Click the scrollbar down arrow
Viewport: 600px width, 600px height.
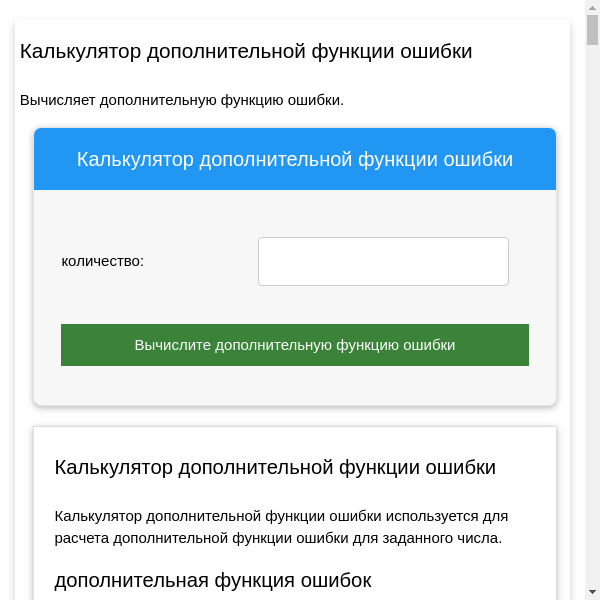(592, 592)
